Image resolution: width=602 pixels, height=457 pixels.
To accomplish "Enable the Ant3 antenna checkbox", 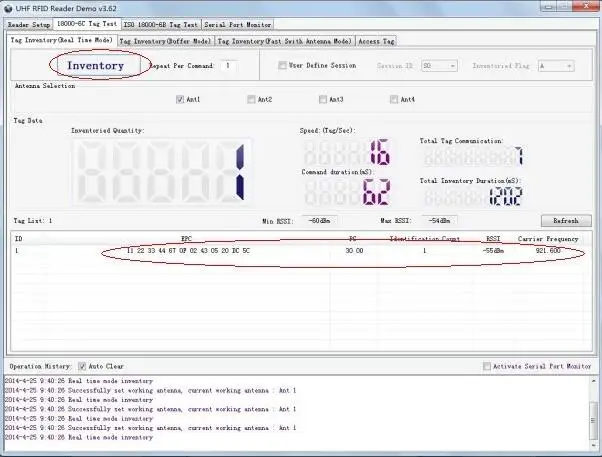I will pos(322,99).
